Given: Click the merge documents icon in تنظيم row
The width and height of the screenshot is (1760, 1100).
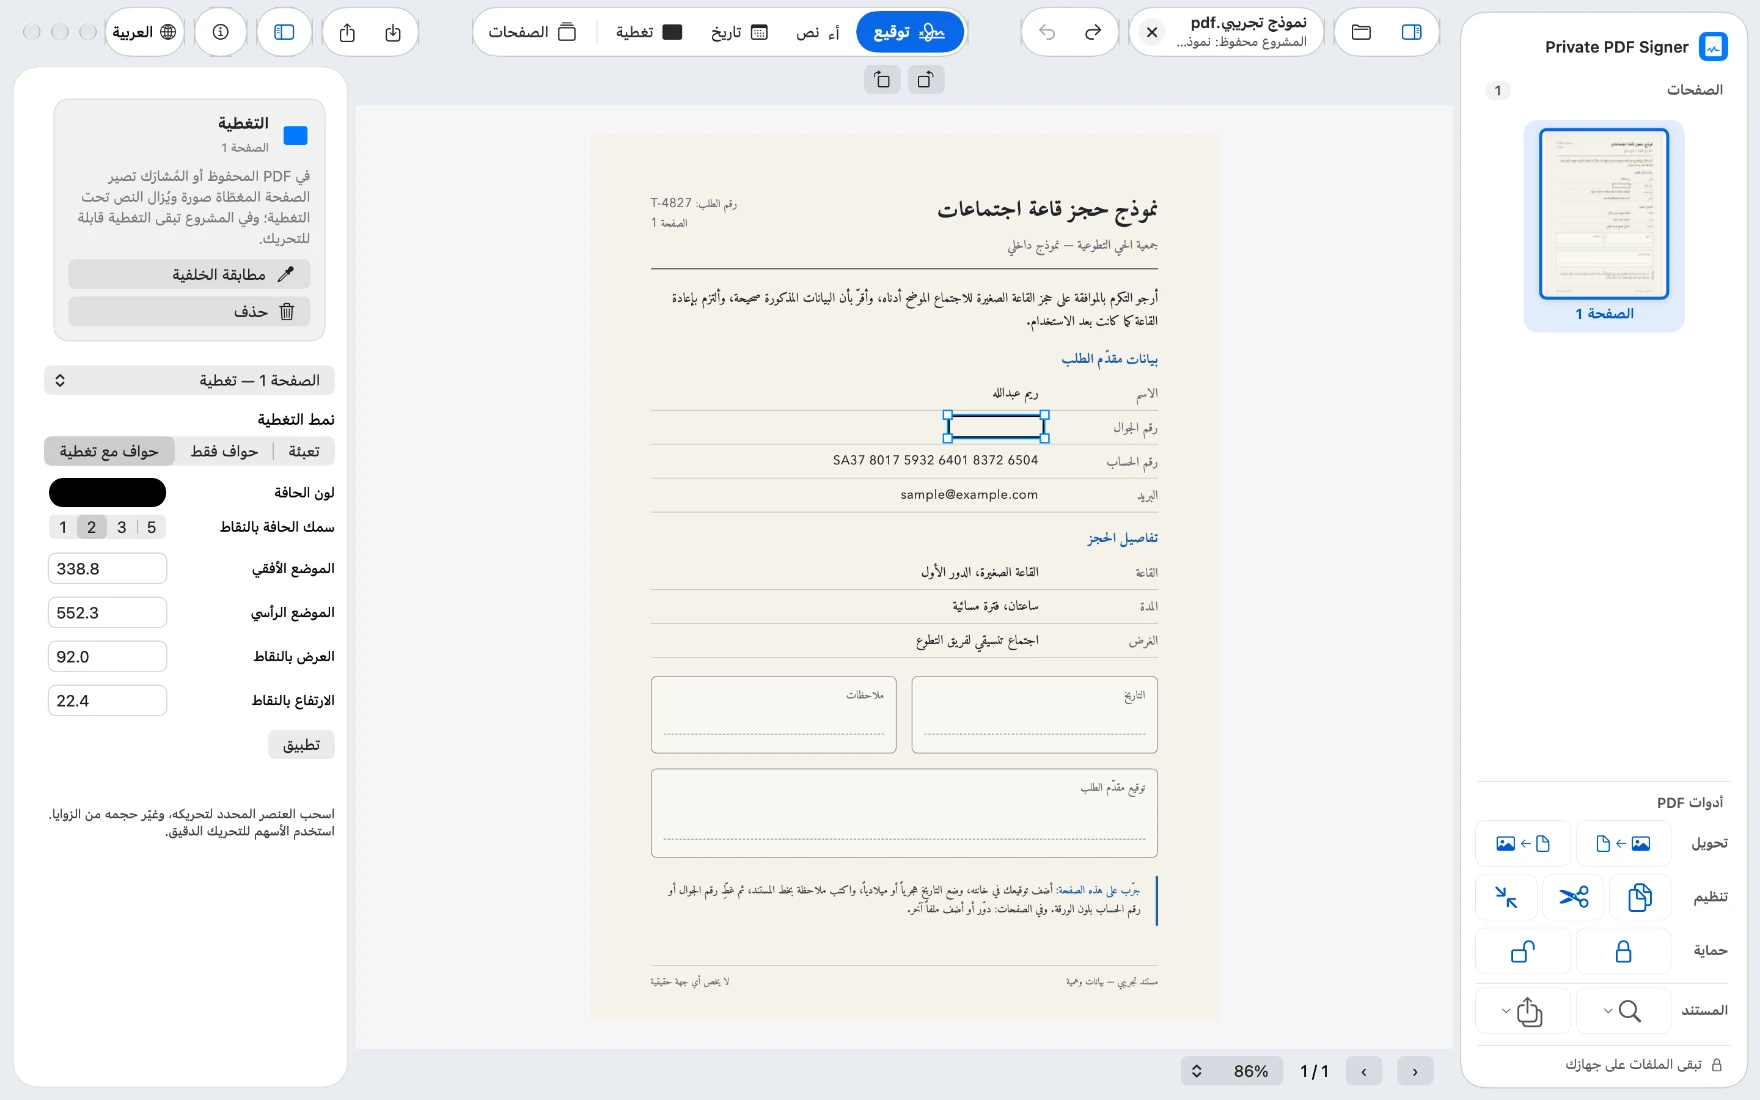Looking at the screenshot, I should [x=1640, y=897].
